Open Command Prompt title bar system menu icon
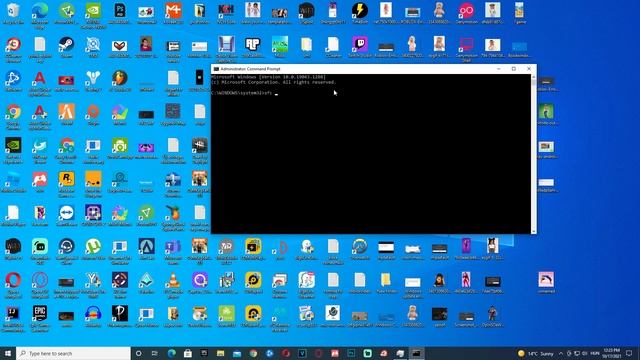 pyautogui.click(x=216, y=69)
